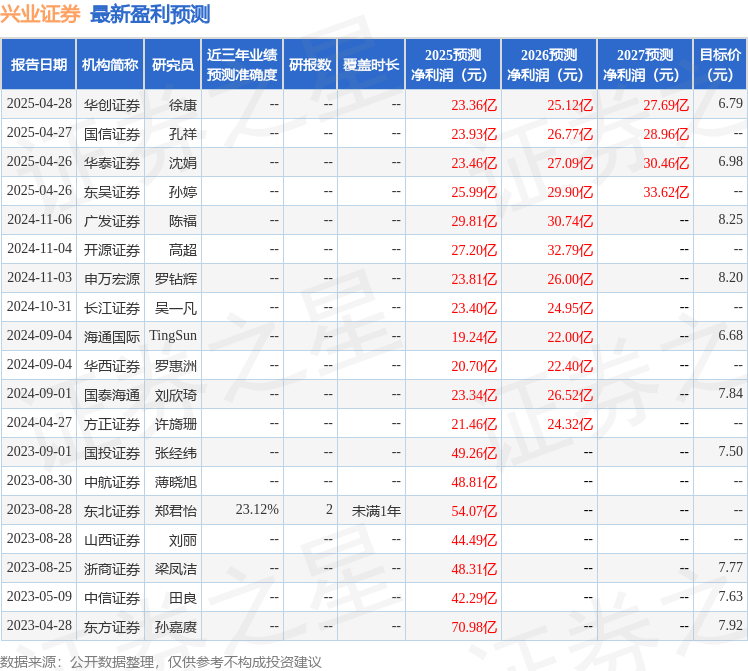The height and width of the screenshot is (671, 748).
Task: Click the 兴业证券 title text
Action: pos(40,14)
